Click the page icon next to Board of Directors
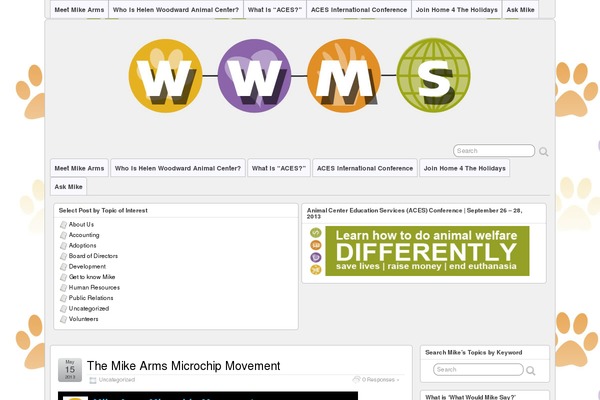The height and width of the screenshot is (400, 600). point(64,256)
